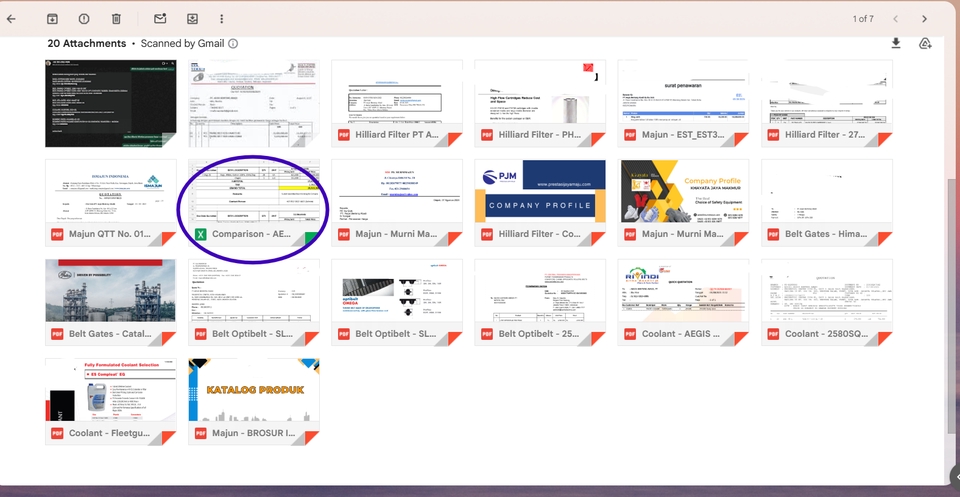Go to the previous conversation
This screenshot has width=960, height=497.
895,19
